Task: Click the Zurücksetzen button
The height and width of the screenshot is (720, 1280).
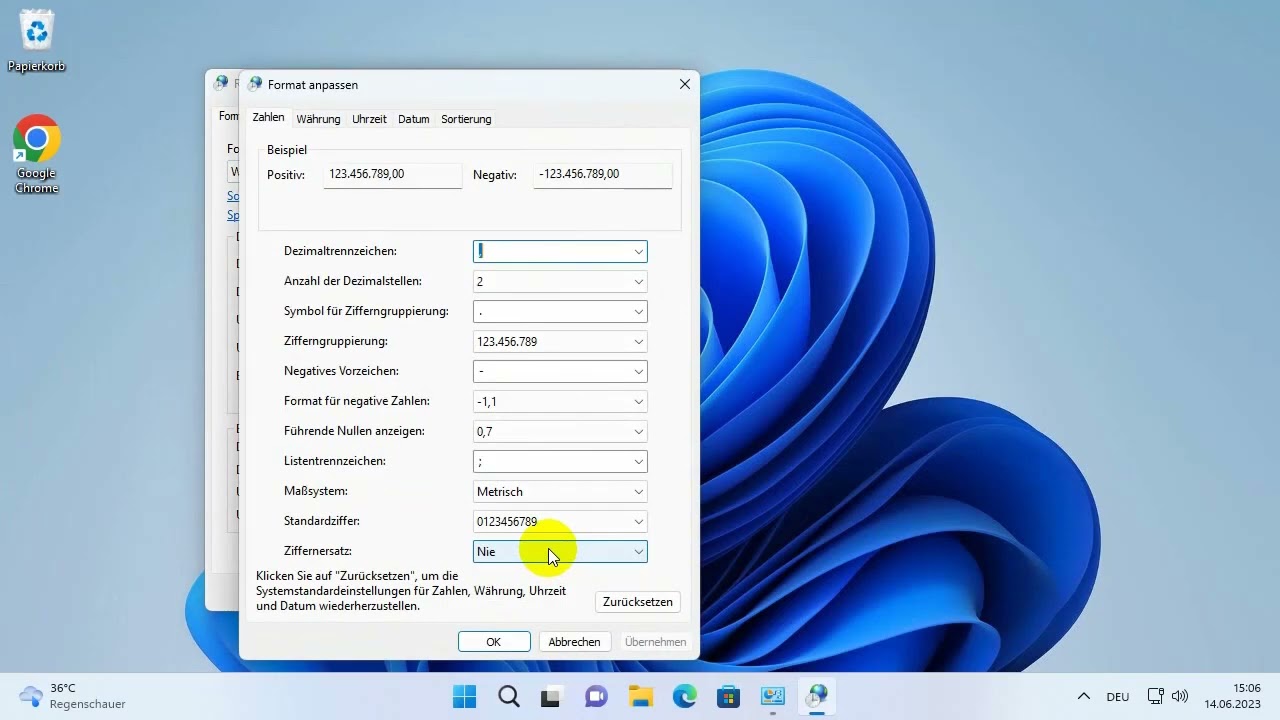Action: tap(638, 602)
